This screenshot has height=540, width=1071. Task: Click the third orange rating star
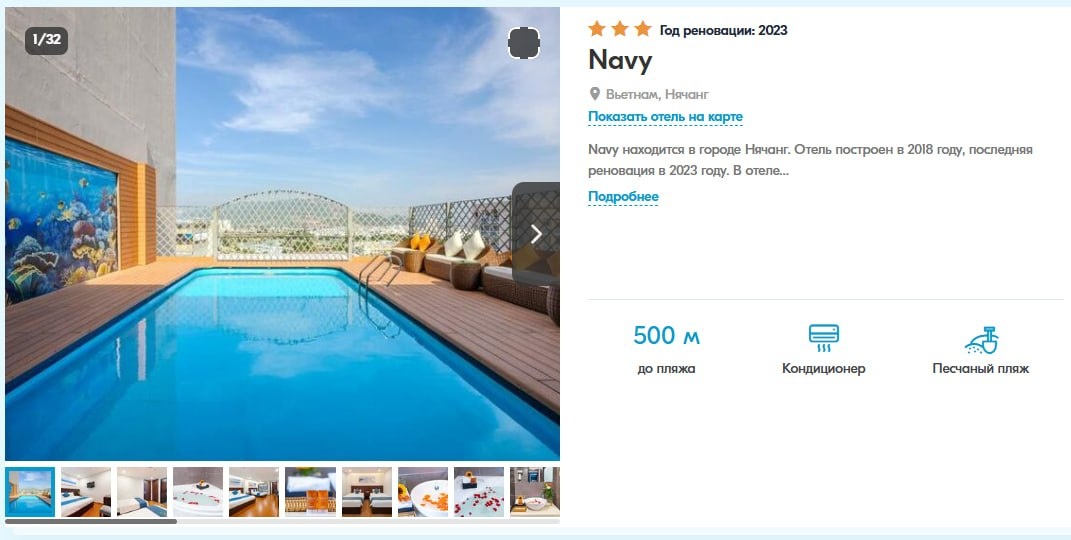pyautogui.click(x=642, y=29)
